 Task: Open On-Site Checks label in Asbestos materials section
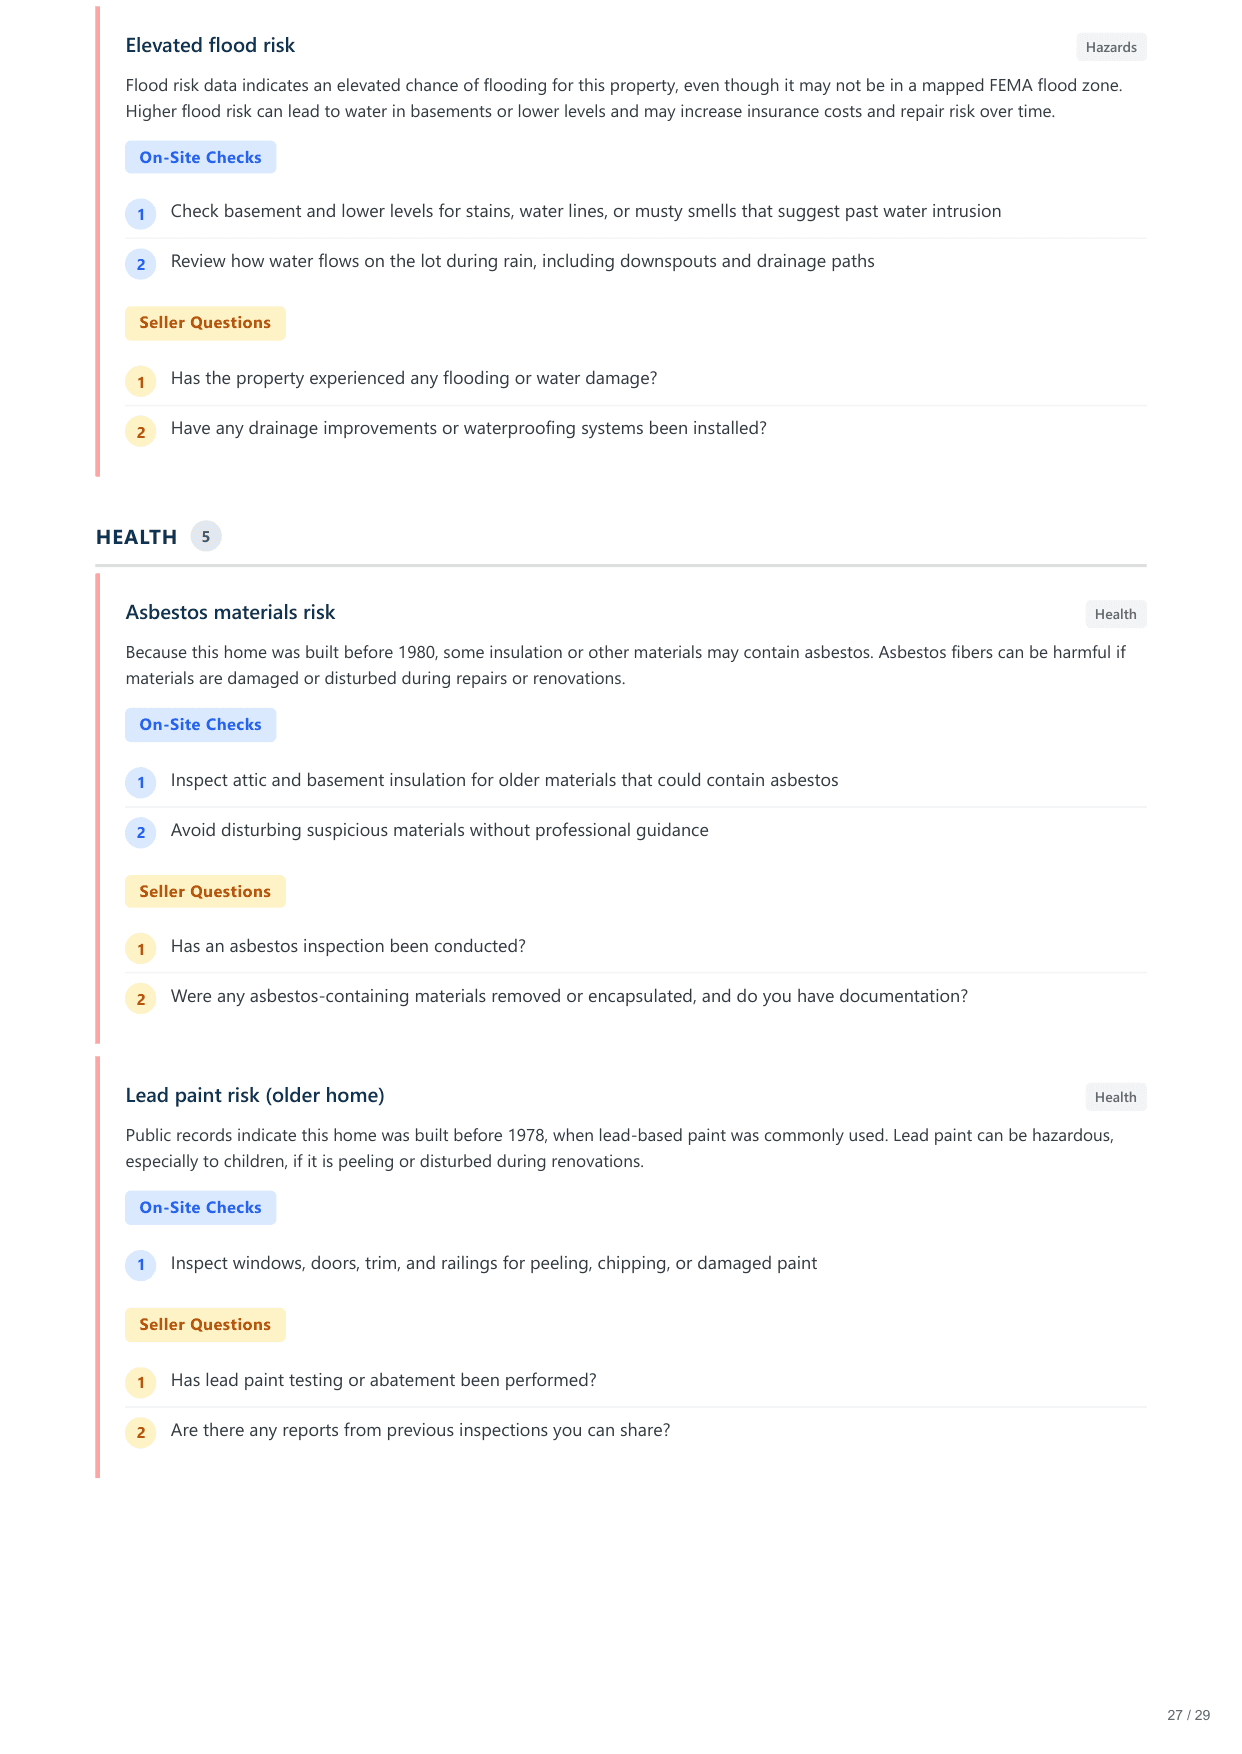200,725
